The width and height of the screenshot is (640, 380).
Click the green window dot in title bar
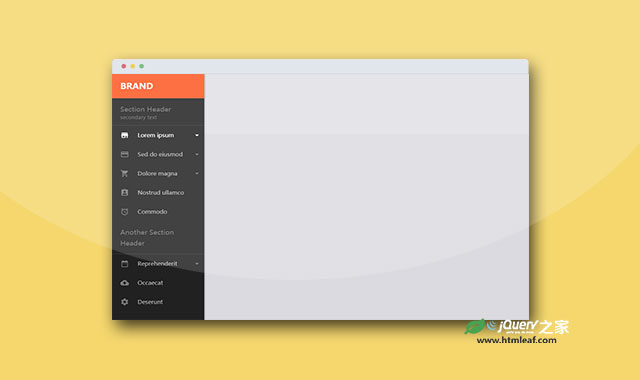point(142,66)
